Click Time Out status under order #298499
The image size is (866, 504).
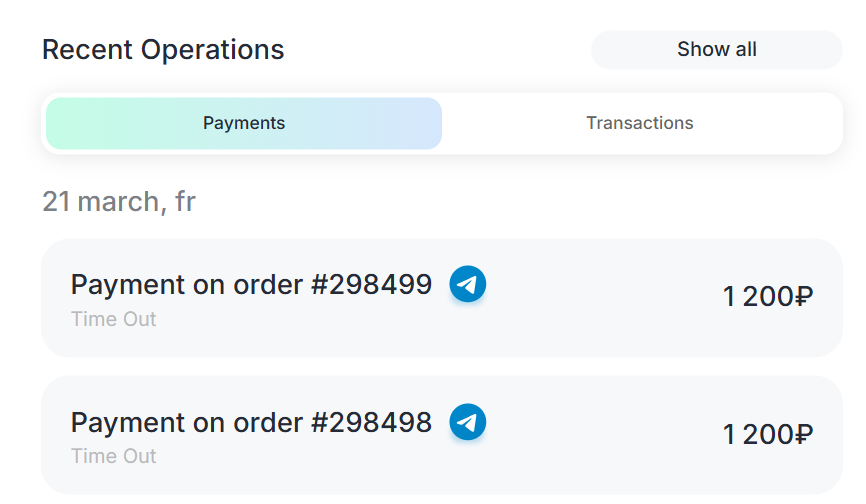tap(113, 319)
